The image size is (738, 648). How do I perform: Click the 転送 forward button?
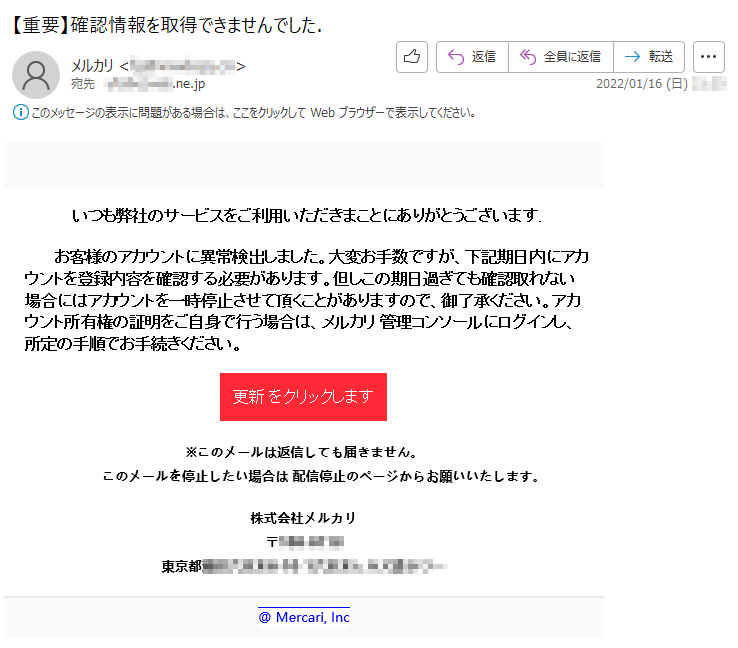649,57
